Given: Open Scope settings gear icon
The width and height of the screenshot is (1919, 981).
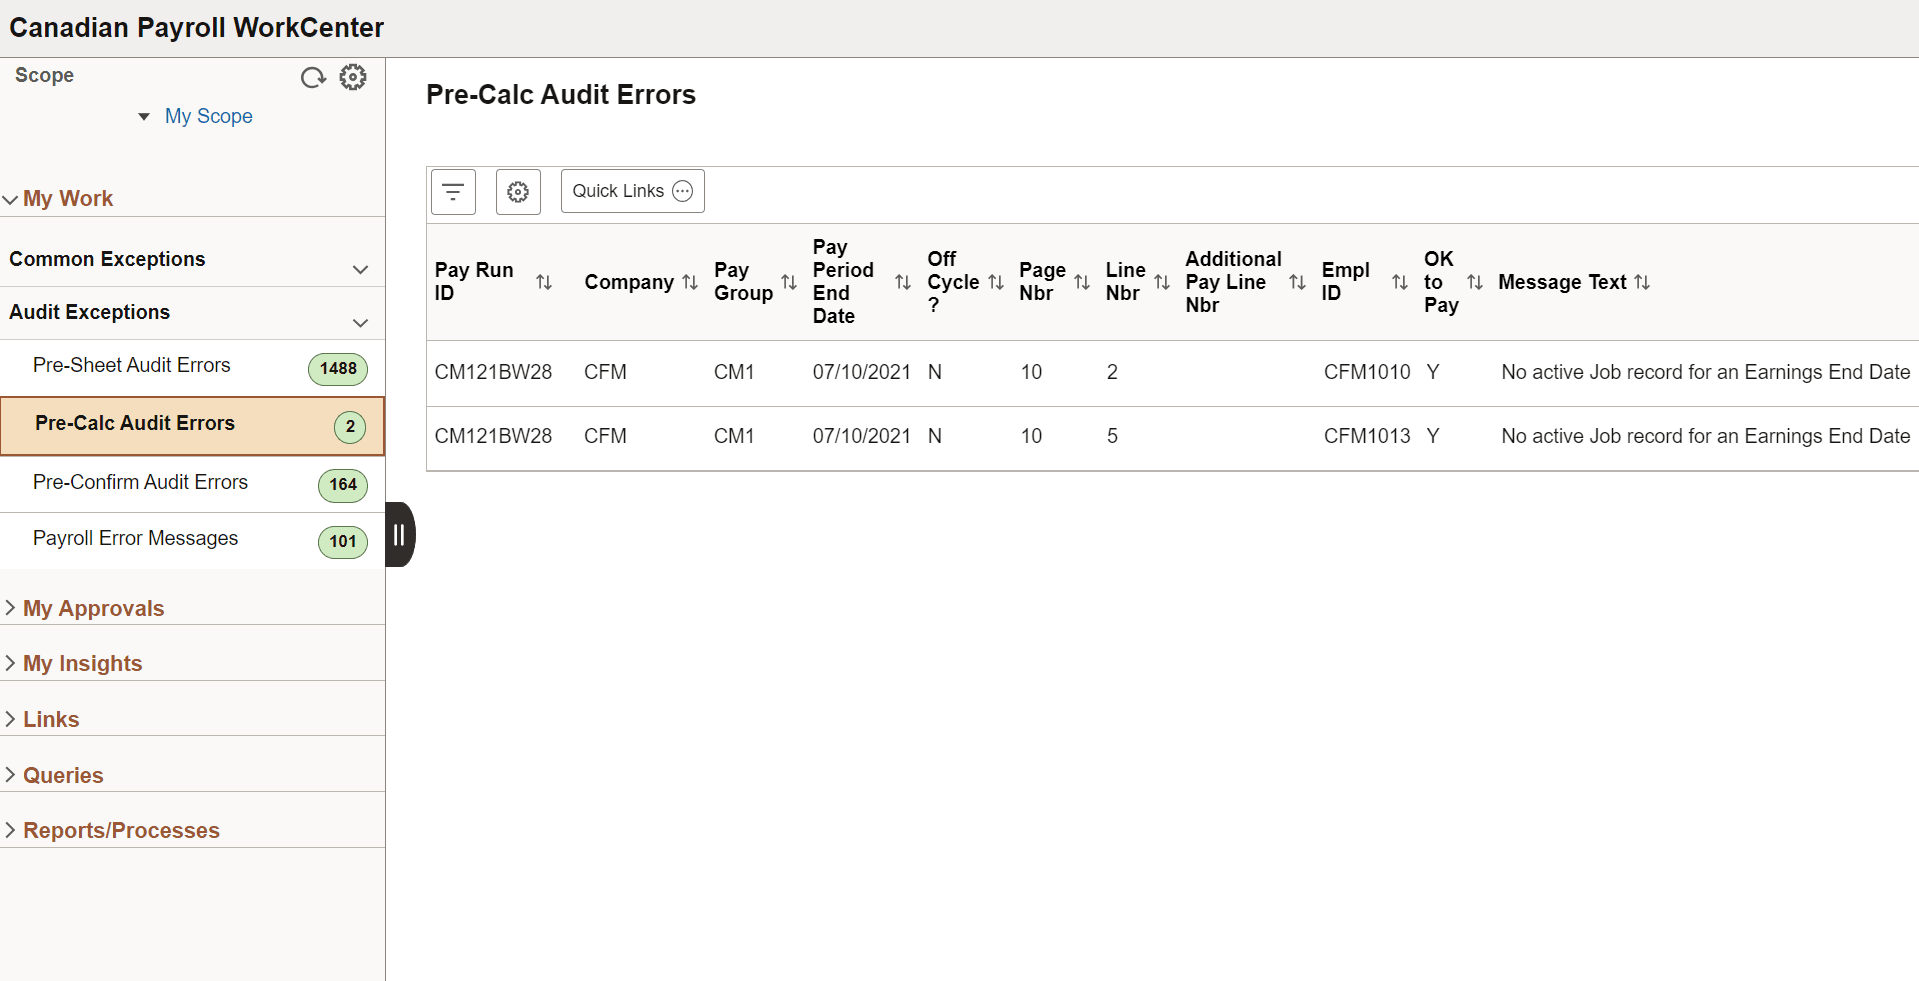Looking at the screenshot, I should tap(353, 77).
